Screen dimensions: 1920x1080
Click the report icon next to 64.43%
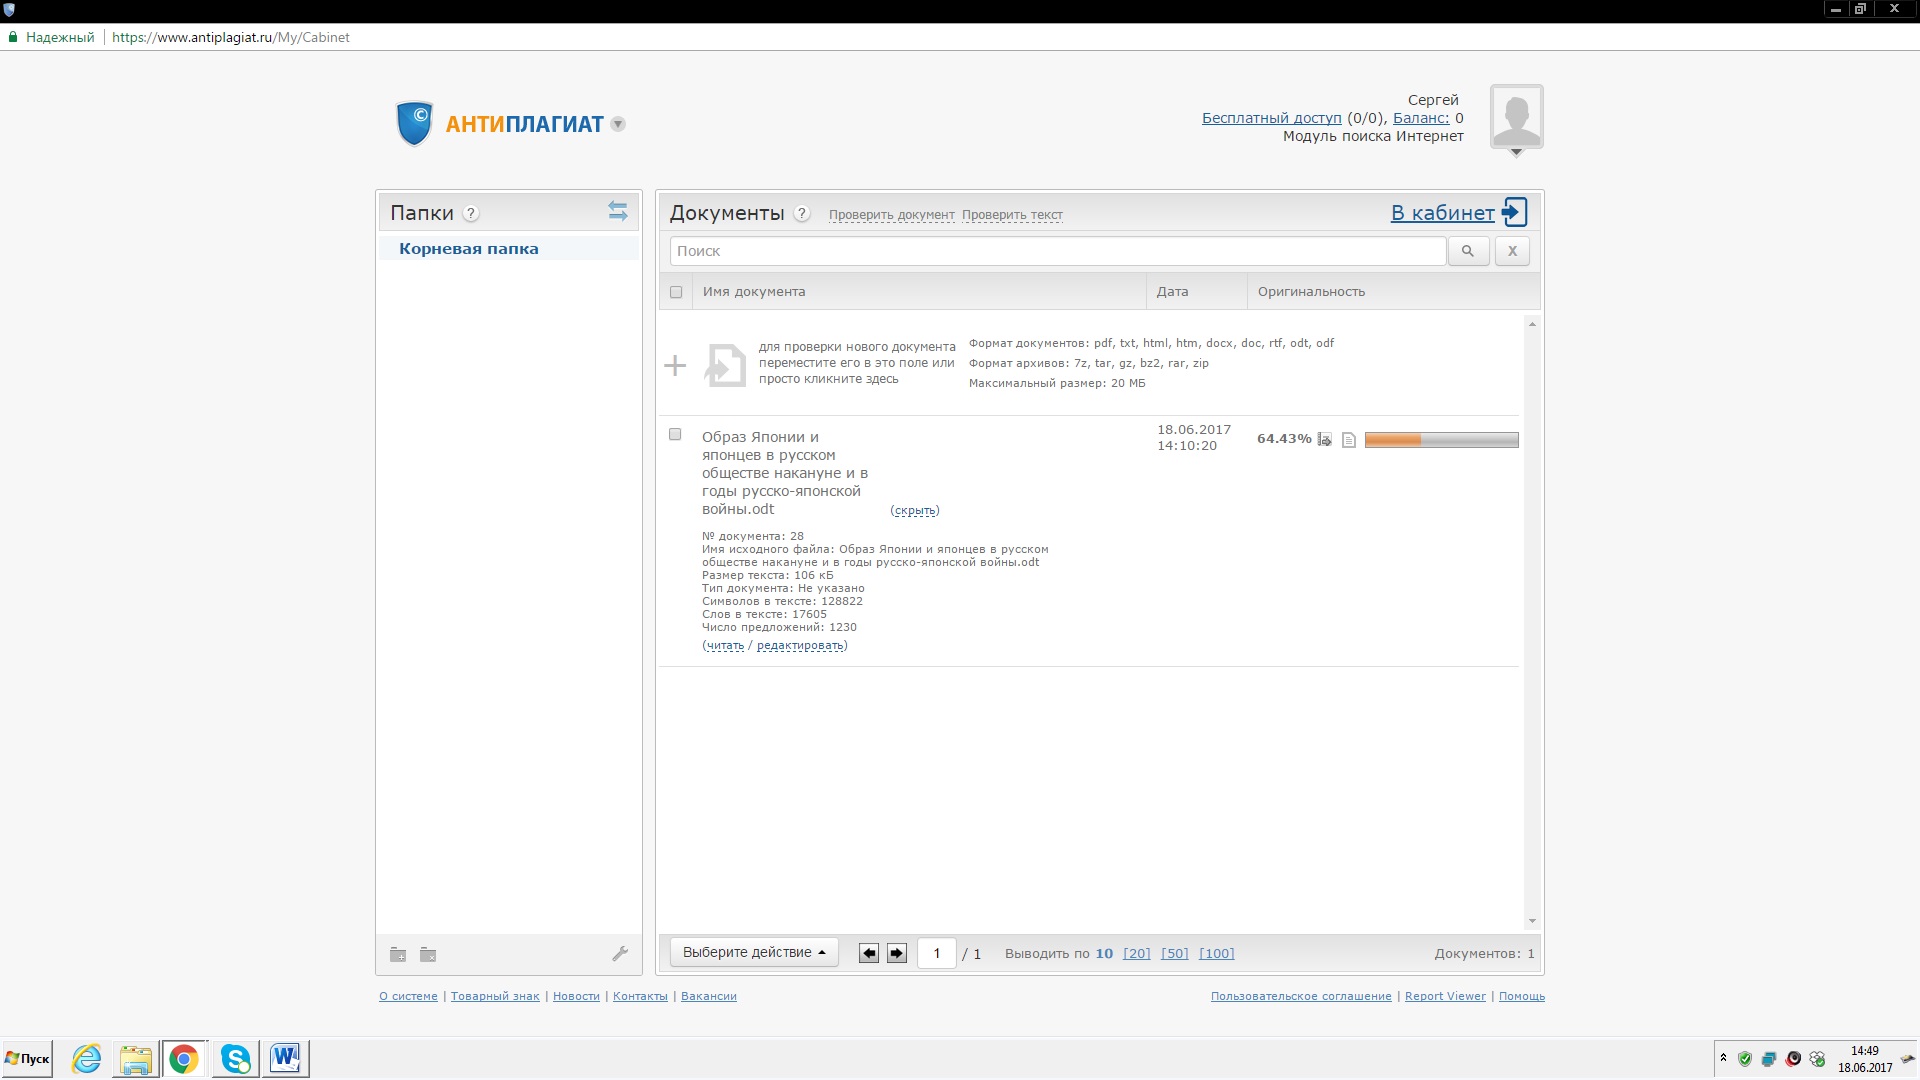1325,439
